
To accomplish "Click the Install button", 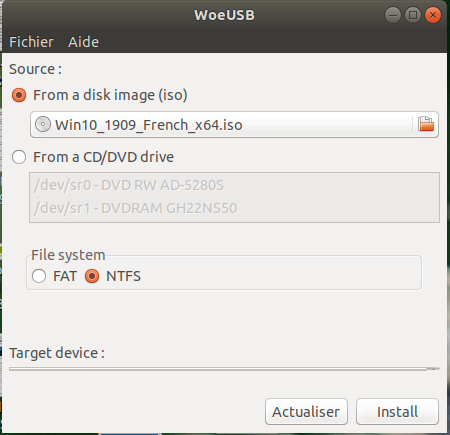I will coord(397,412).
